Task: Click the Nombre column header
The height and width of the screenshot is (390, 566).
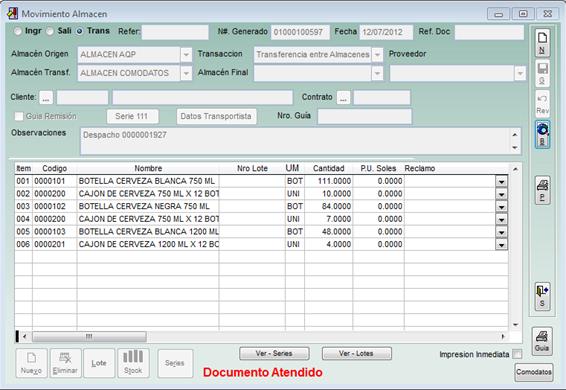Action: 148,168
